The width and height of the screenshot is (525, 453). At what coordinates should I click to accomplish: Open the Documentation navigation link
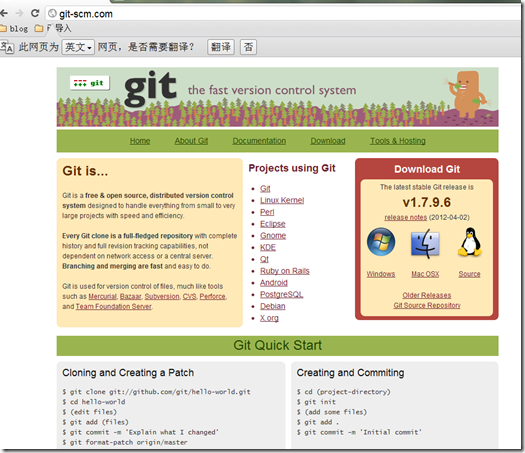click(x=259, y=141)
